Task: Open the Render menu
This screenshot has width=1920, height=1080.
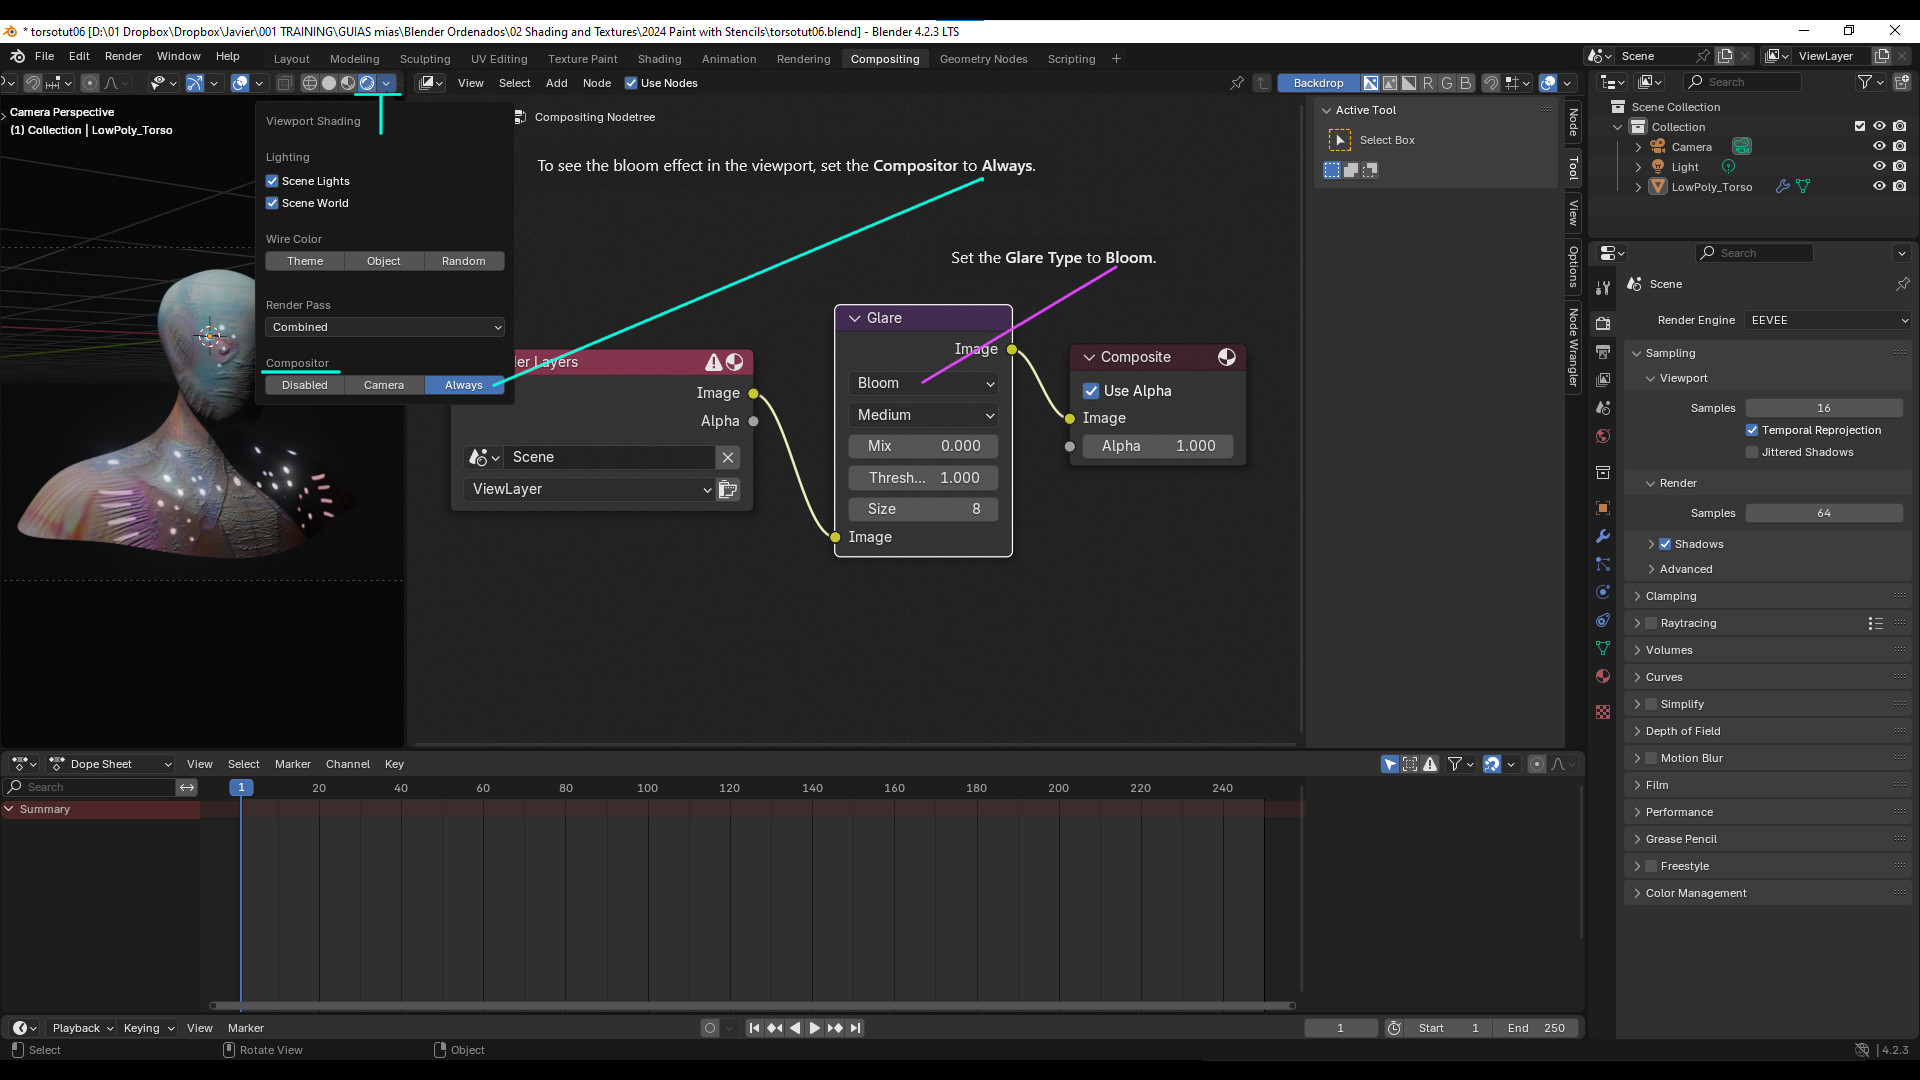Action: (x=123, y=56)
